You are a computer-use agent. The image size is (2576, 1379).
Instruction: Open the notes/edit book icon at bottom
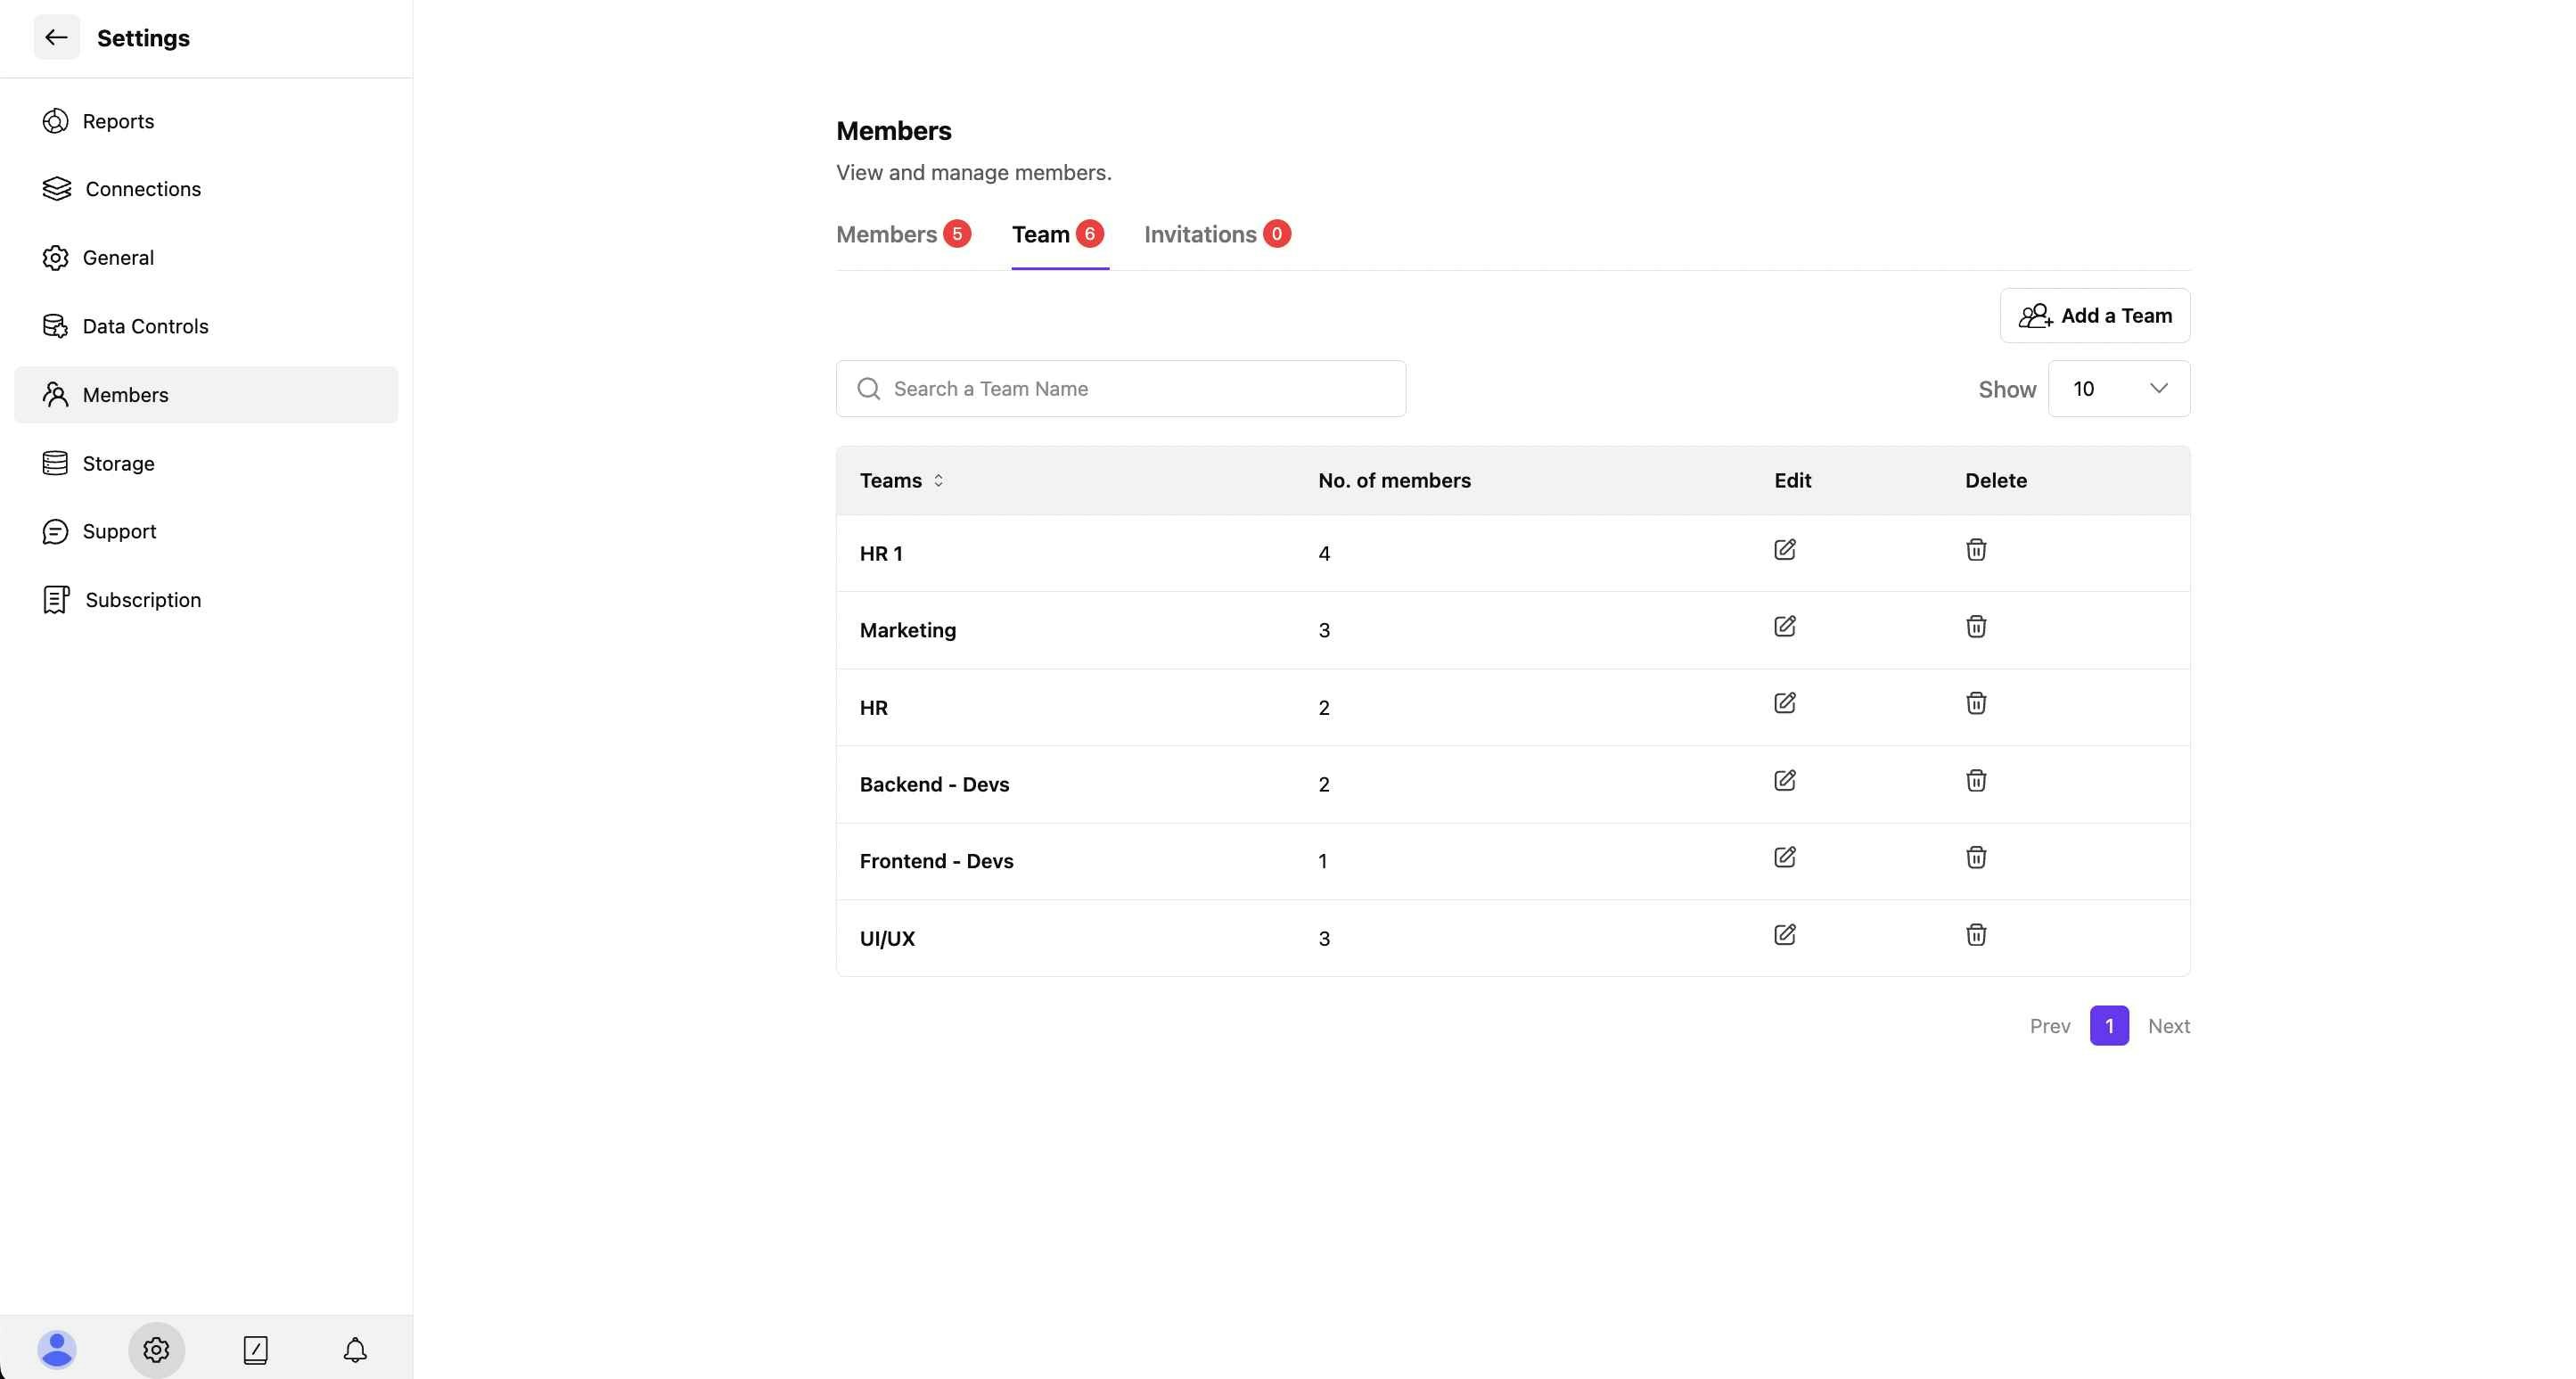(255, 1349)
